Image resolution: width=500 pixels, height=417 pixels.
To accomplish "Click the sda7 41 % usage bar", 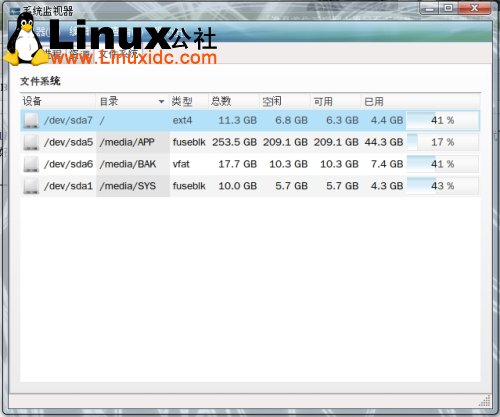I will point(443,120).
